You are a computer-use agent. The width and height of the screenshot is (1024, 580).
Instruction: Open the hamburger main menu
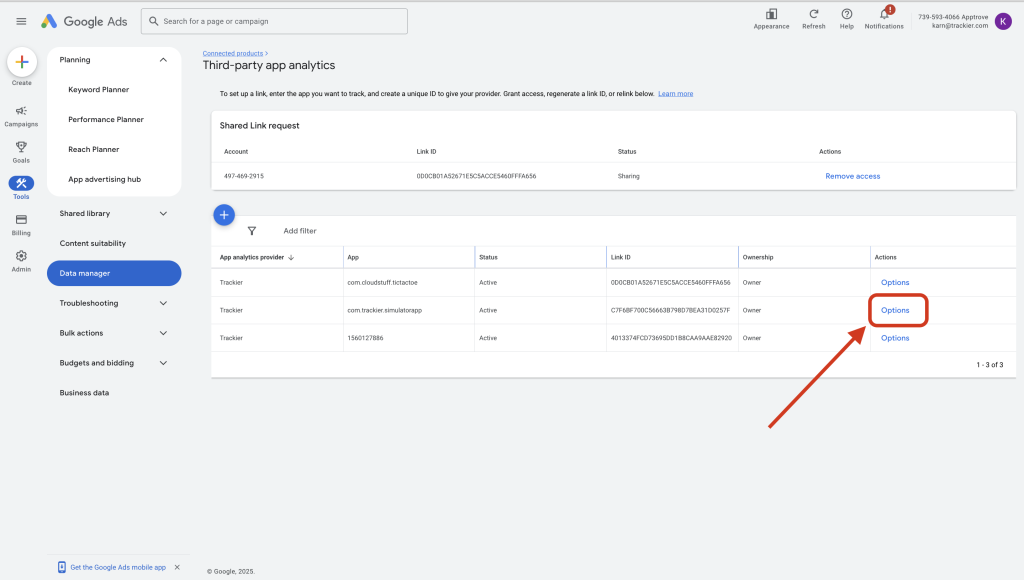[x=22, y=22]
